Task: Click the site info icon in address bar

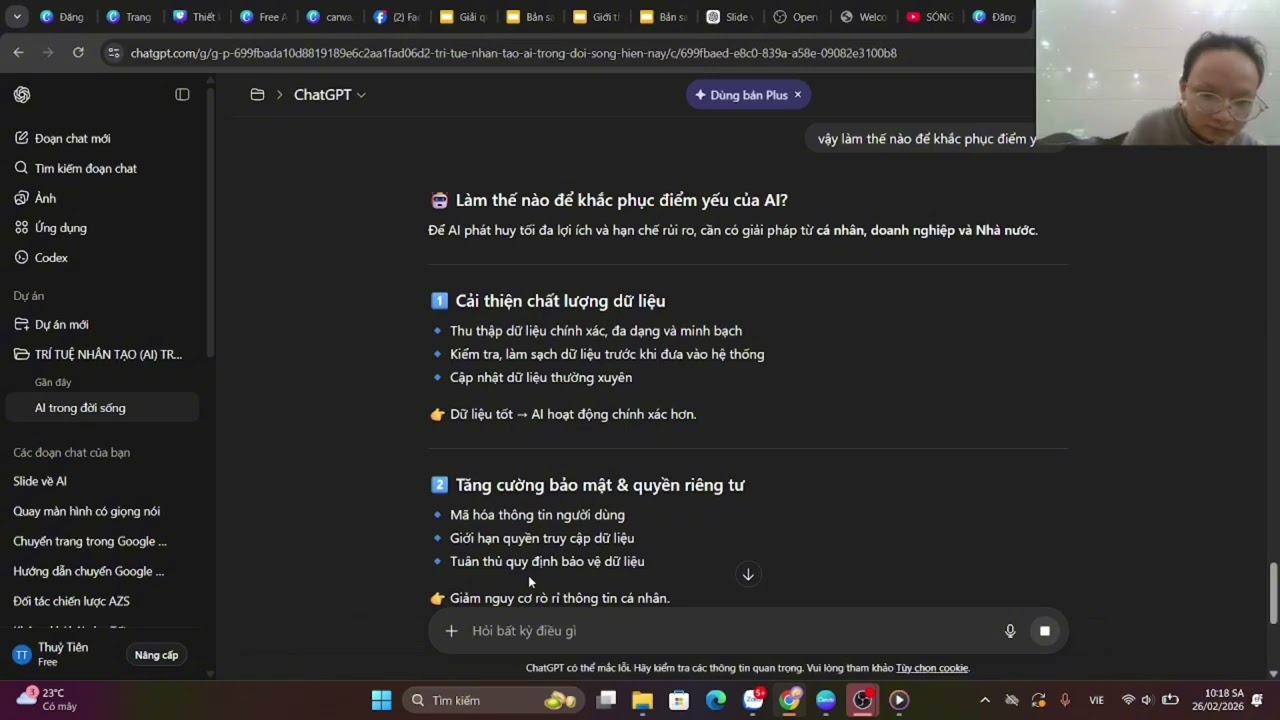Action: (113, 53)
